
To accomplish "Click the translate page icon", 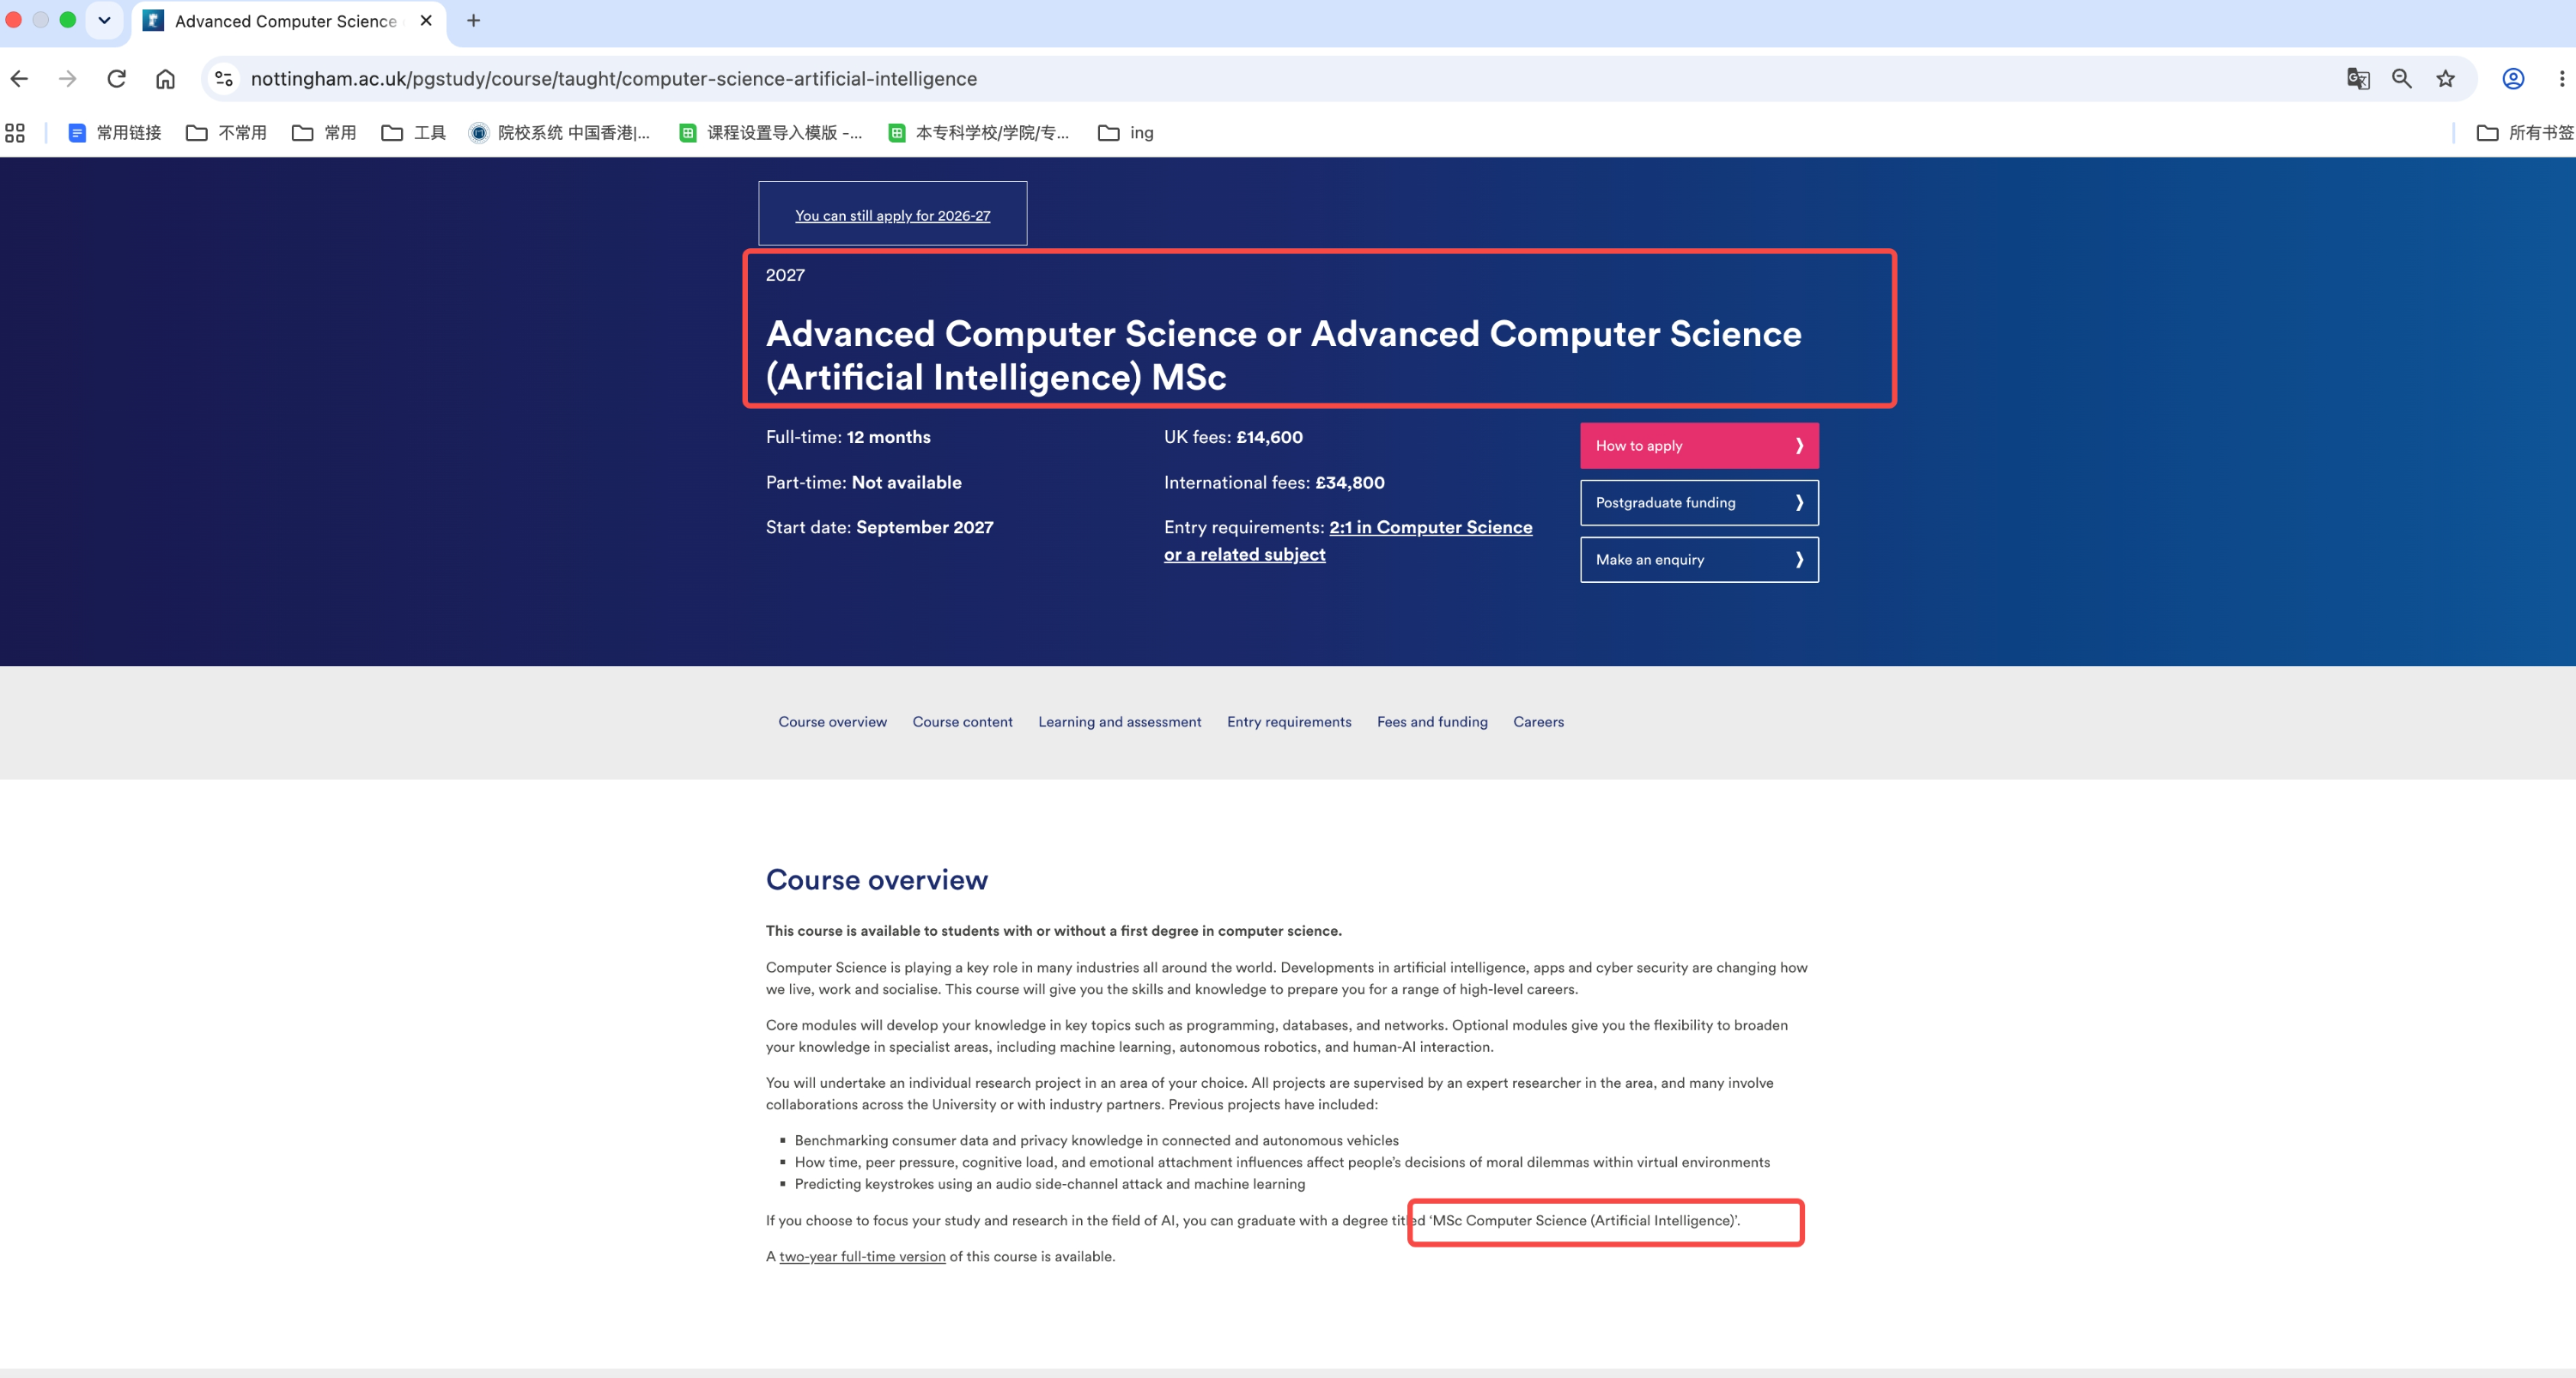I will pos(2358,79).
